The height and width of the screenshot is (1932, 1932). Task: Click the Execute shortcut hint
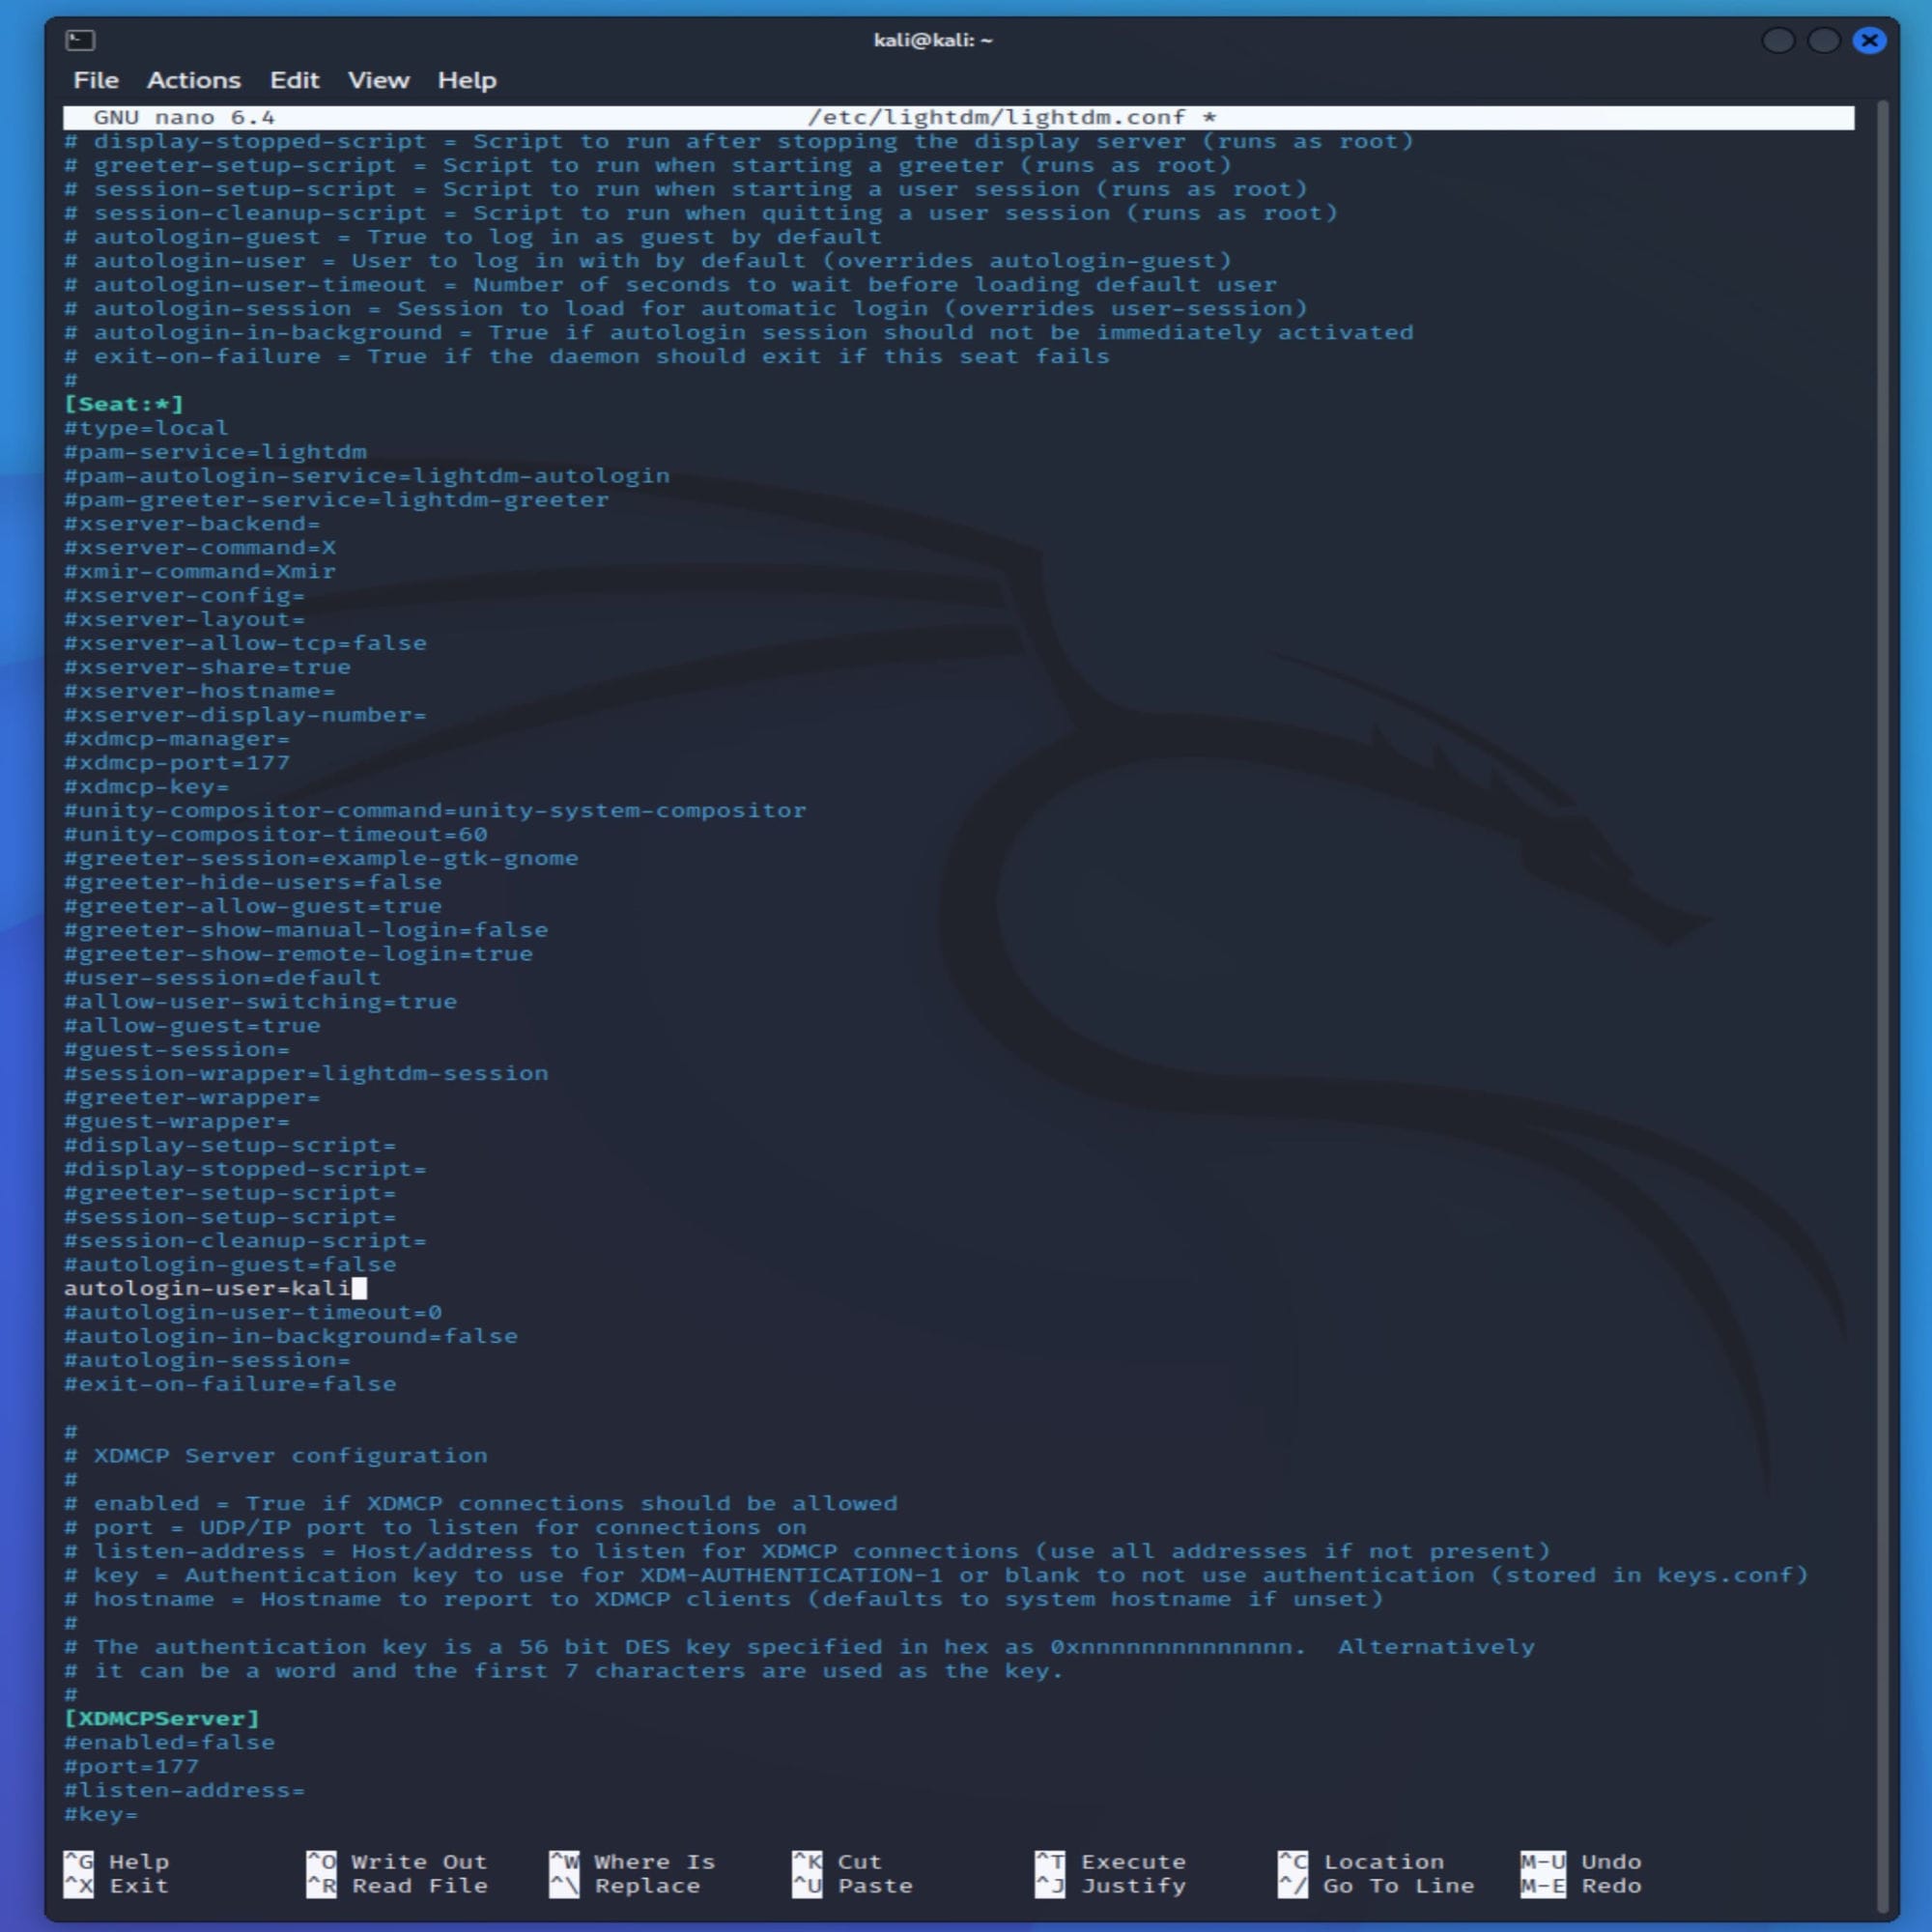[x=1134, y=1861]
